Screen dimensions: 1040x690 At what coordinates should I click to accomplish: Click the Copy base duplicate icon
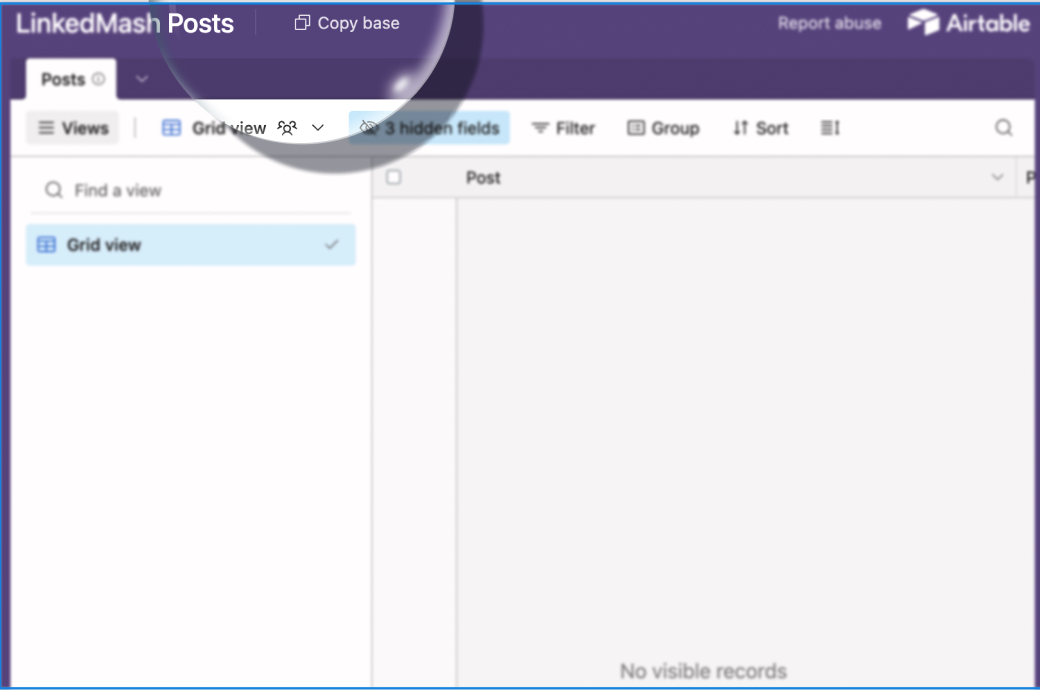(x=302, y=23)
